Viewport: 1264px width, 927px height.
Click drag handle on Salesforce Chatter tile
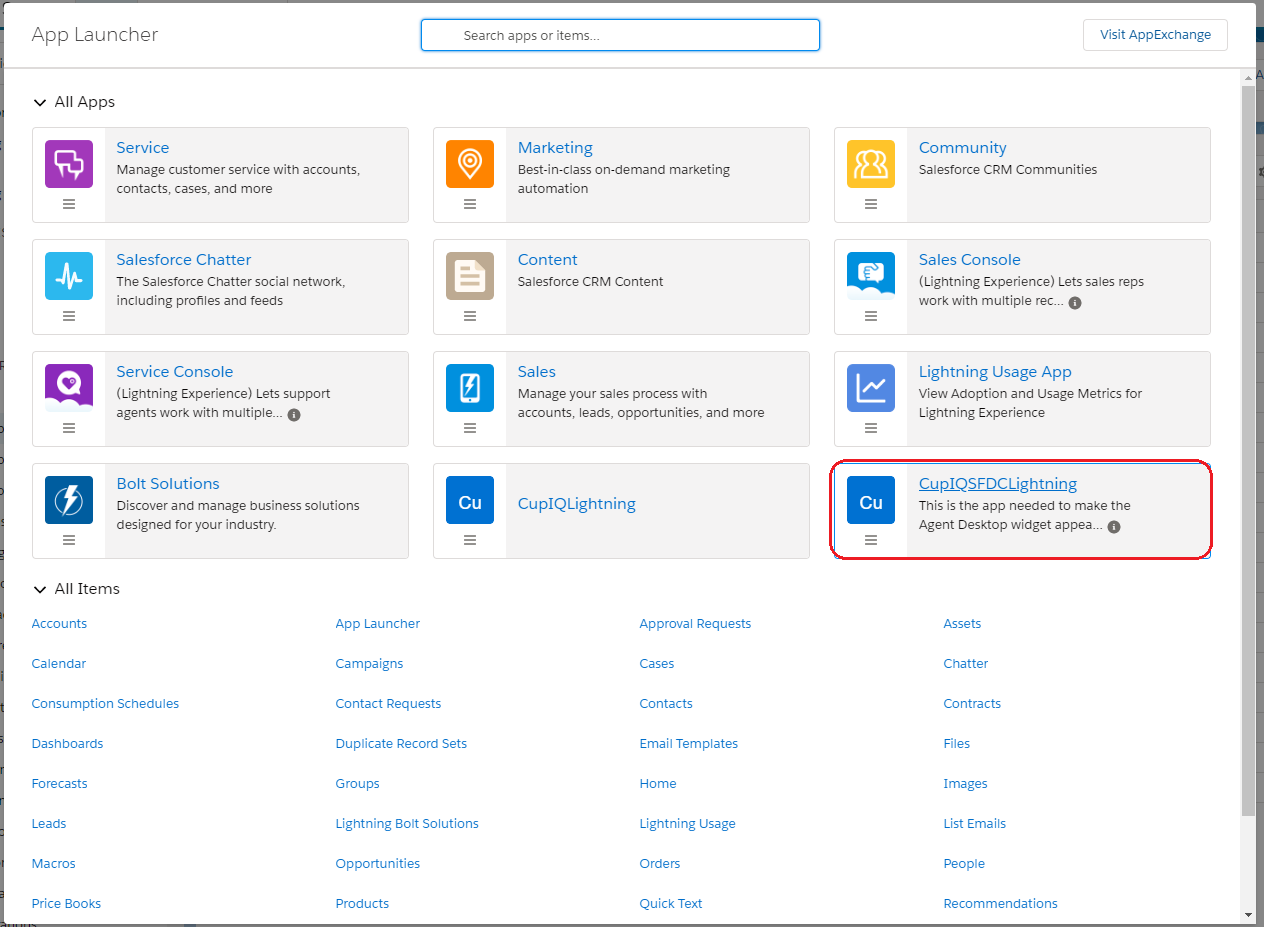[69, 316]
